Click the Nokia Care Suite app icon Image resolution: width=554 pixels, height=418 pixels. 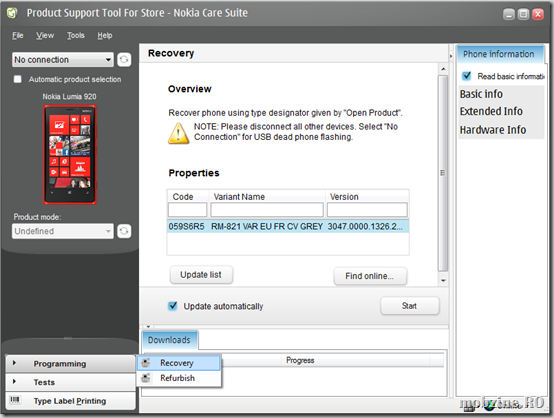pyautogui.click(x=12, y=13)
